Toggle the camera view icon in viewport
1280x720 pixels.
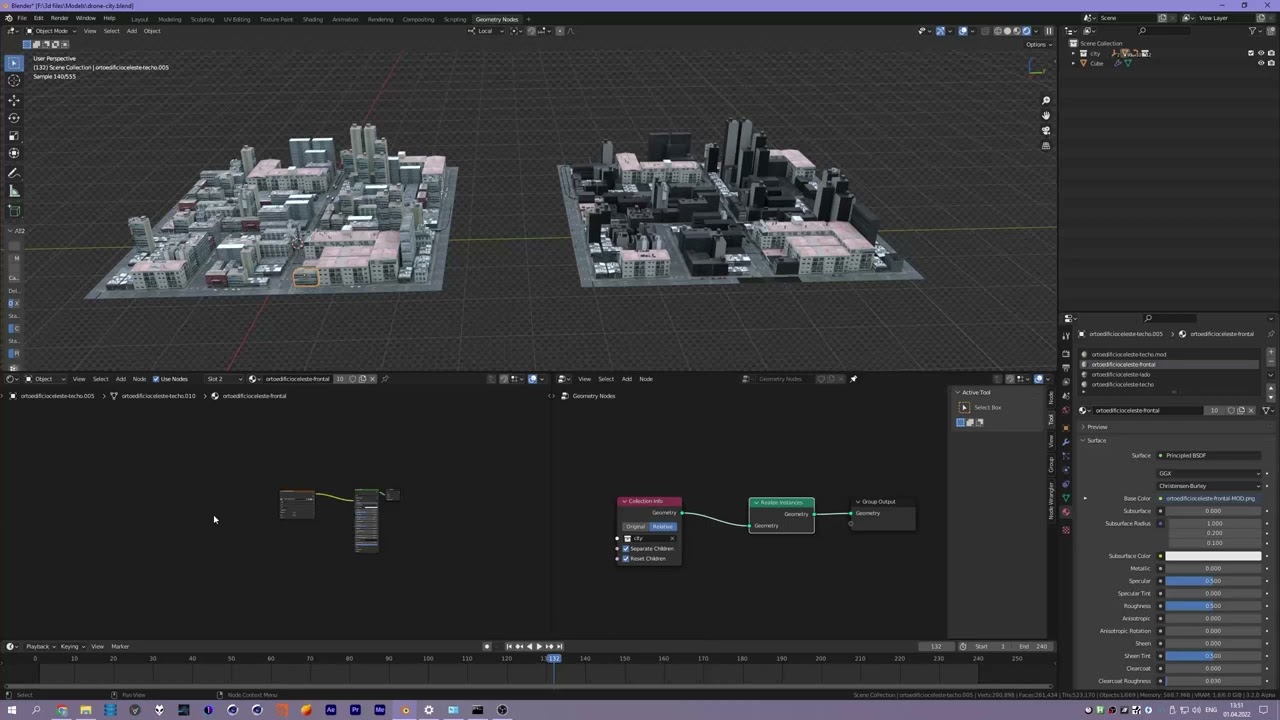tap(1046, 130)
